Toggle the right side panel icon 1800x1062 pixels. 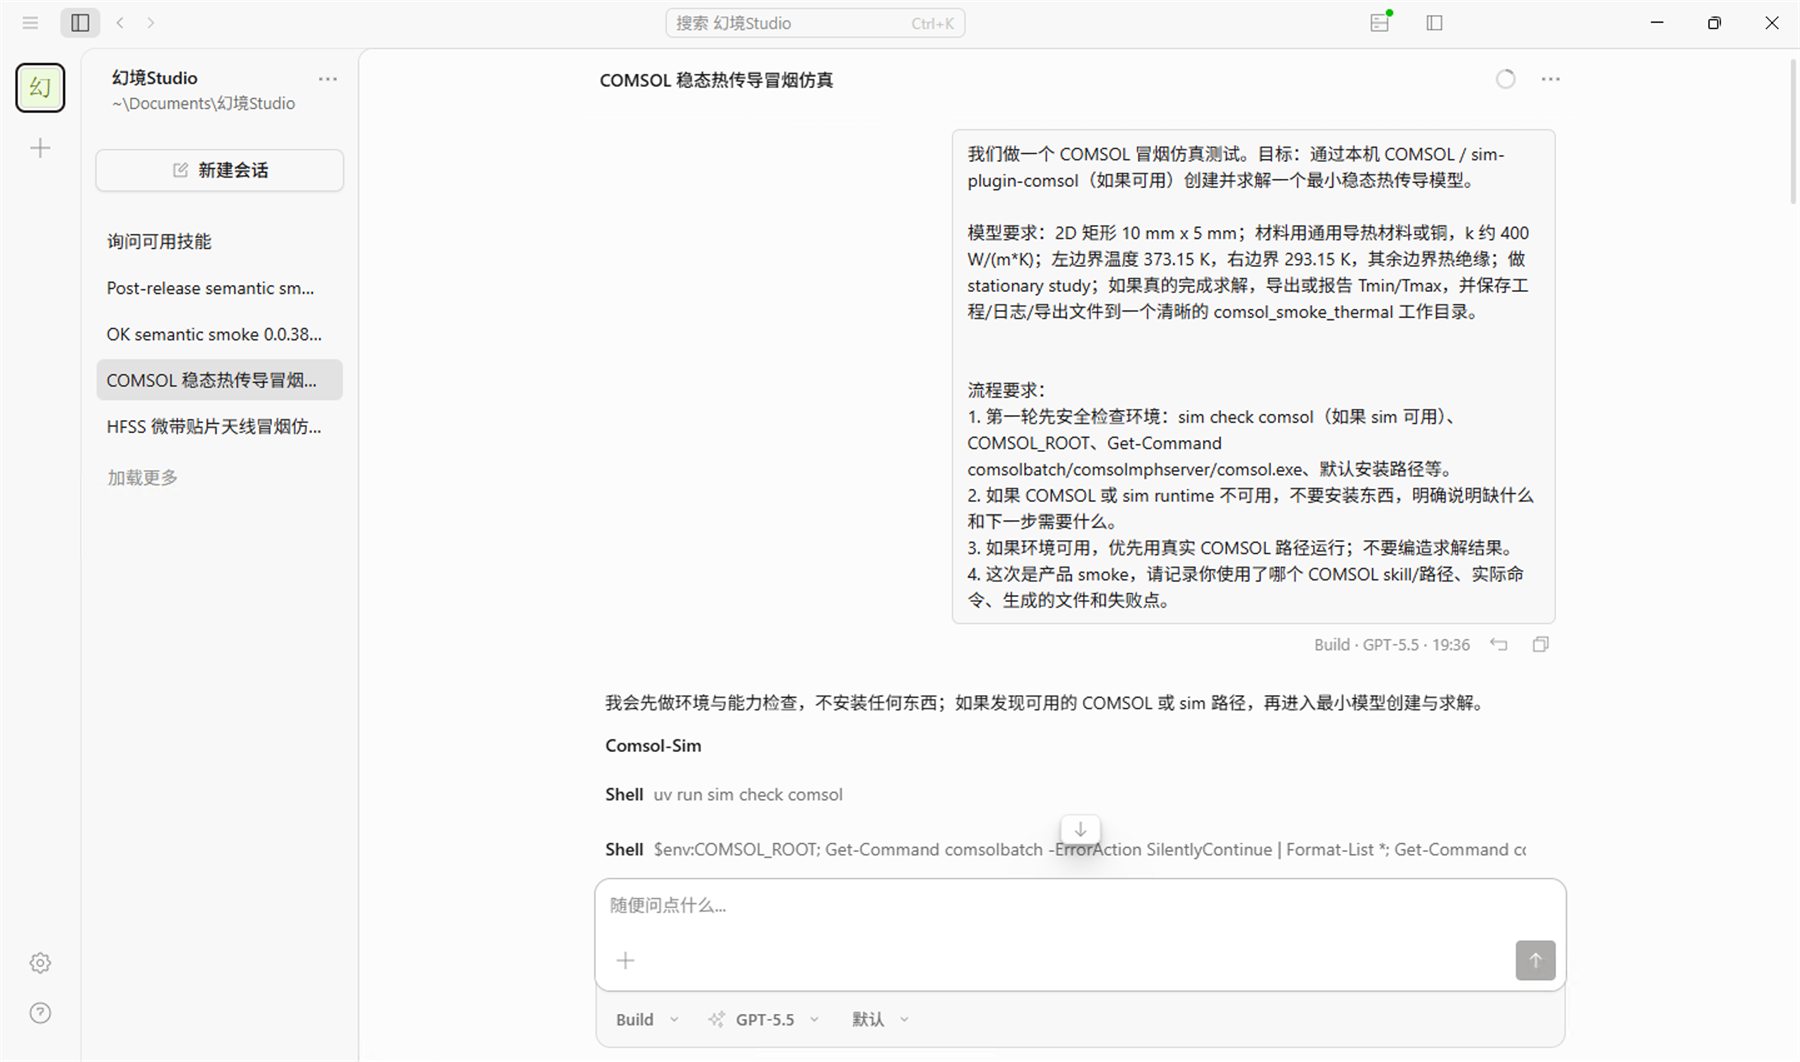pos(1434,22)
